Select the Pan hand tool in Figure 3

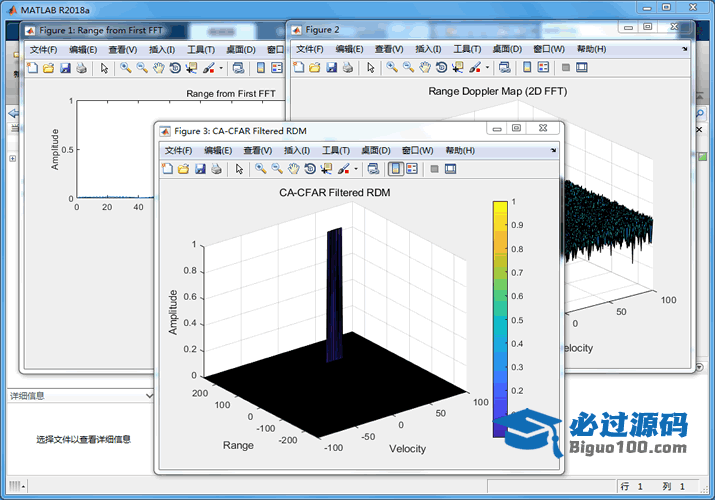coord(293,169)
